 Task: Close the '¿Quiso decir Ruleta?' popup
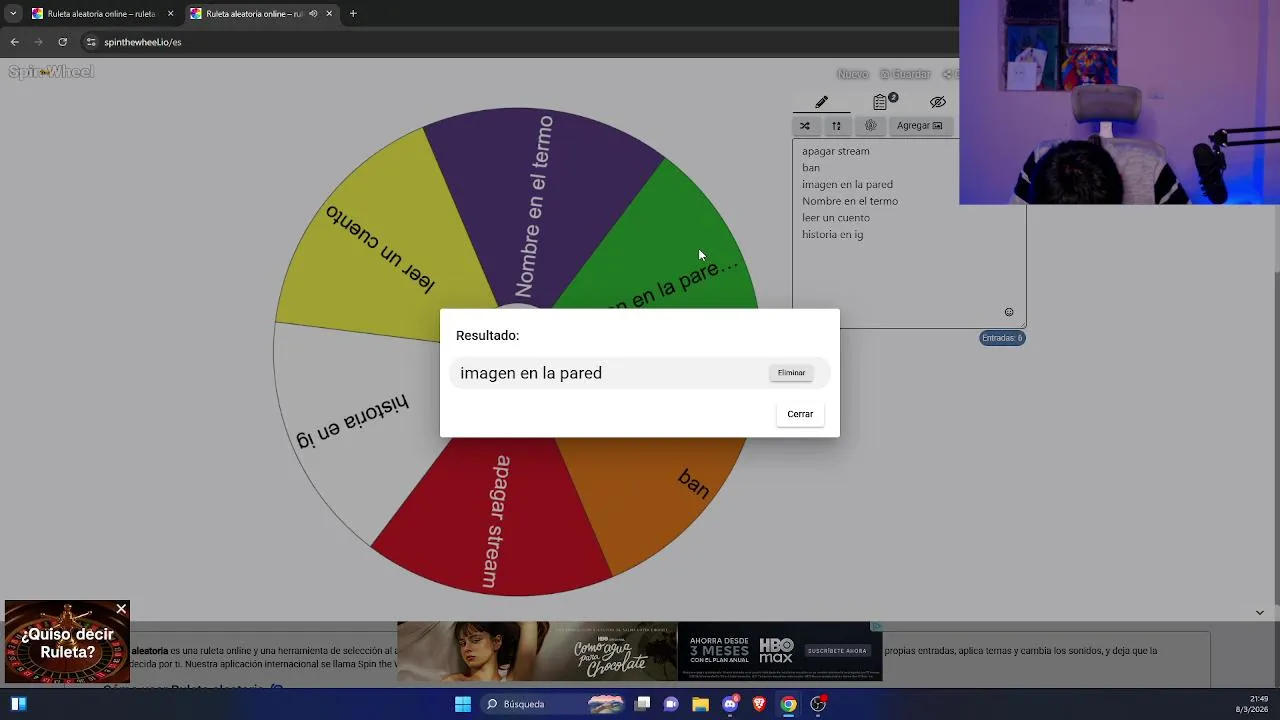[121, 609]
